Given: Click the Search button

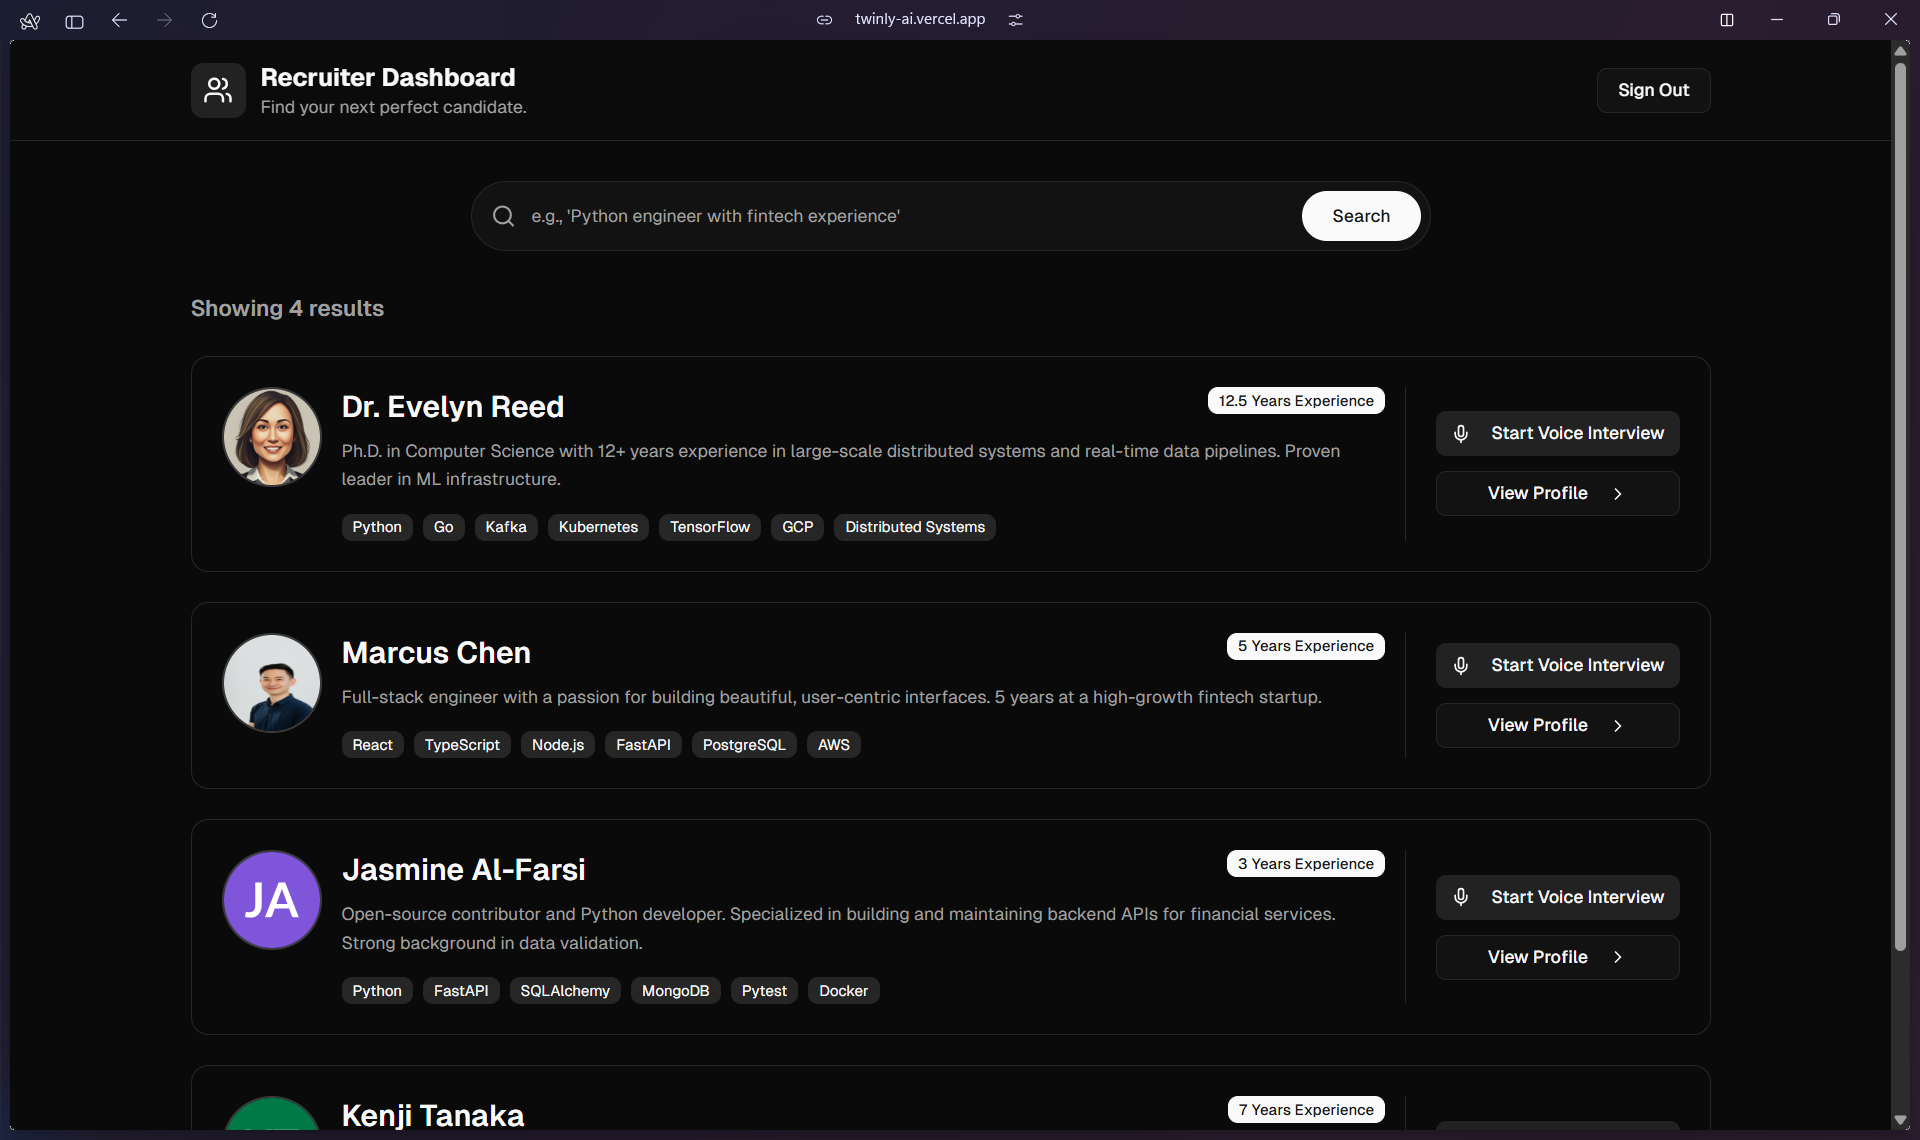Looking at the screenshot, I should [x=1361, y=216].
